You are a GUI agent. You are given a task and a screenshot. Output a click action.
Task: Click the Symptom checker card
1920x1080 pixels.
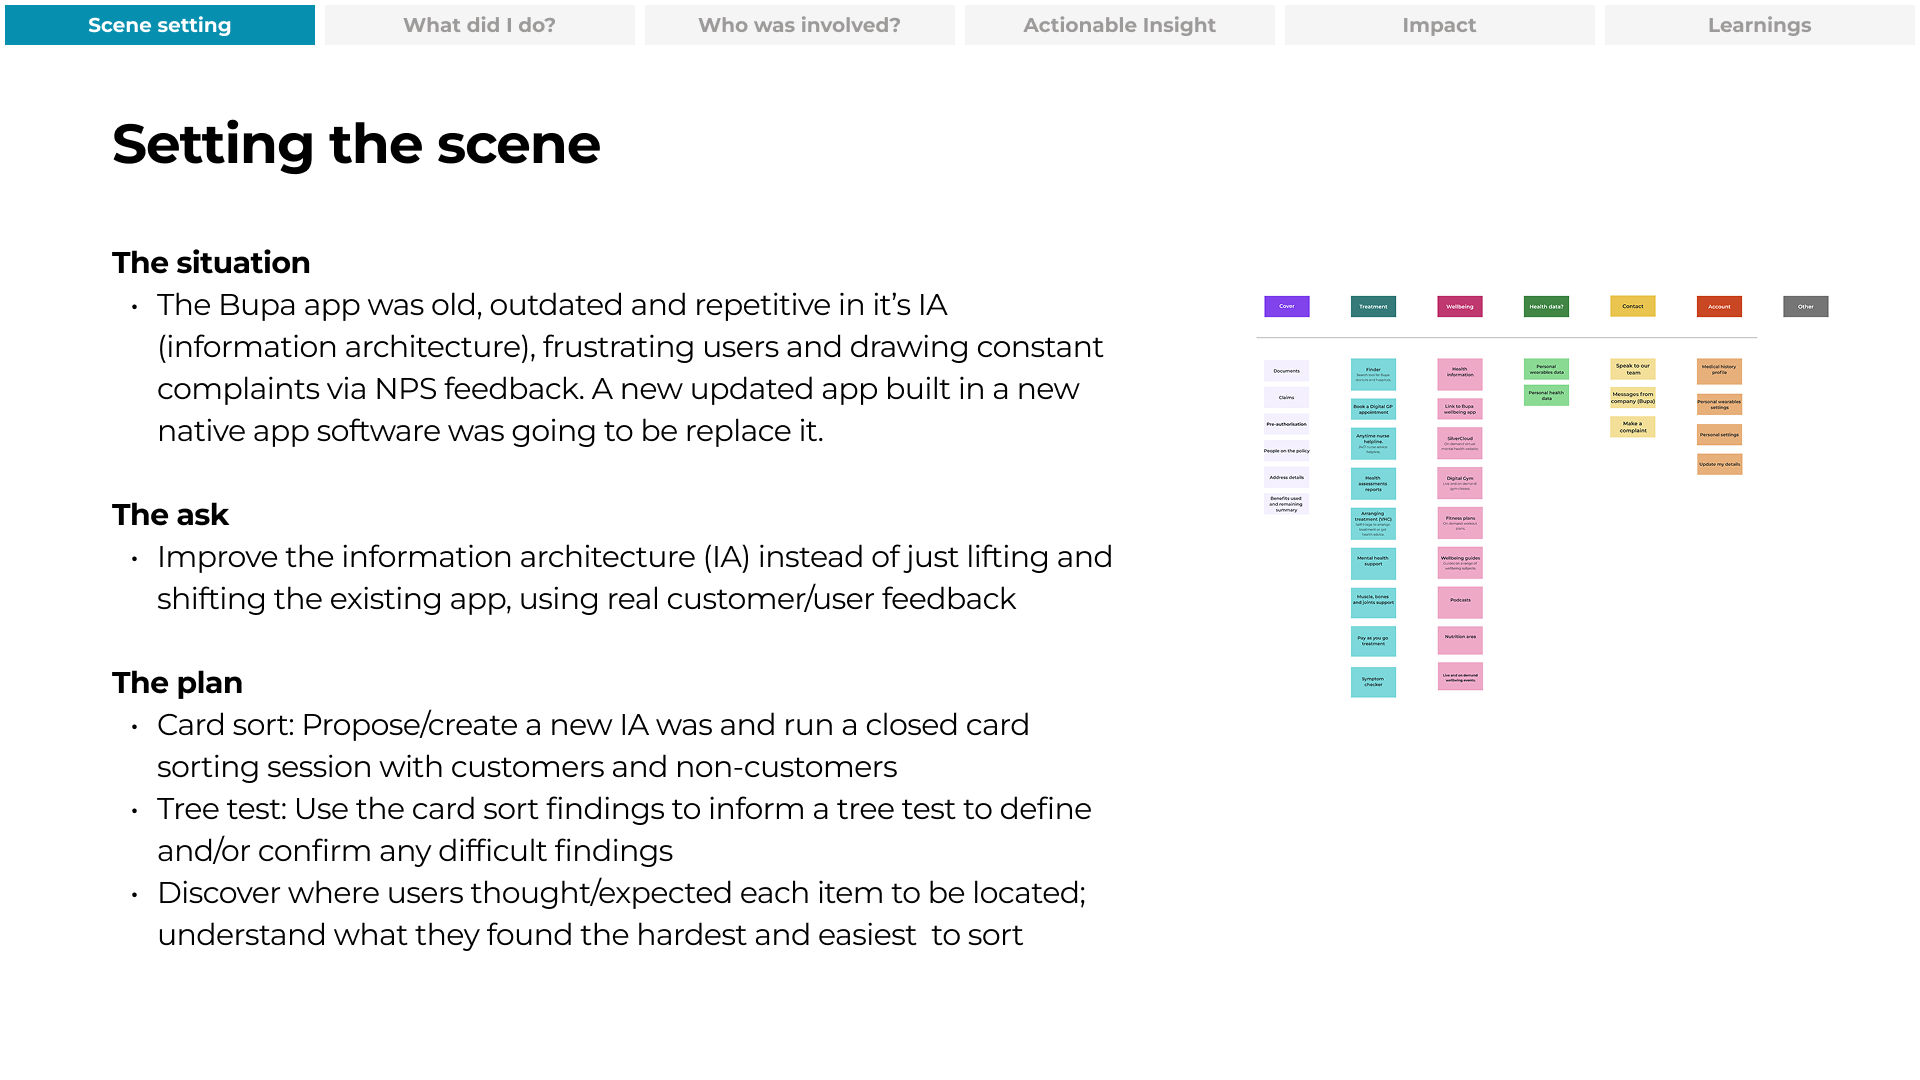1373,682
